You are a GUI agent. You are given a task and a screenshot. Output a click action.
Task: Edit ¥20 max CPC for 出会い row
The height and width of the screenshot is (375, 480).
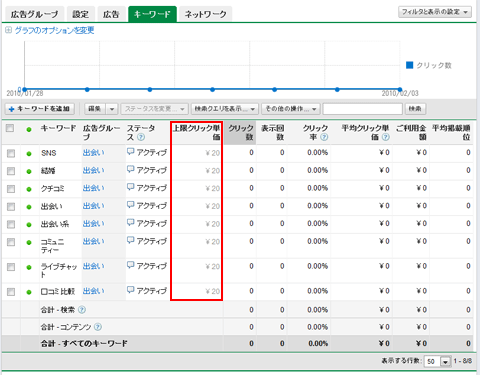click(x=212, y=206)
